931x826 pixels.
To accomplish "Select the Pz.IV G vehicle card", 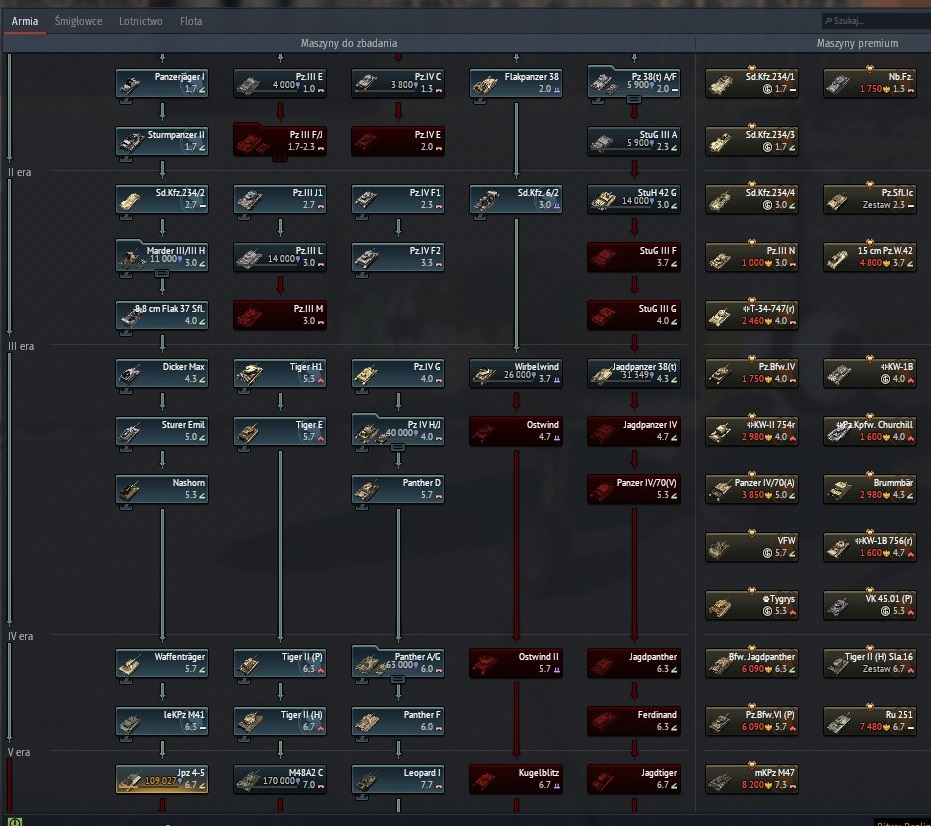I will coord(398,373).
